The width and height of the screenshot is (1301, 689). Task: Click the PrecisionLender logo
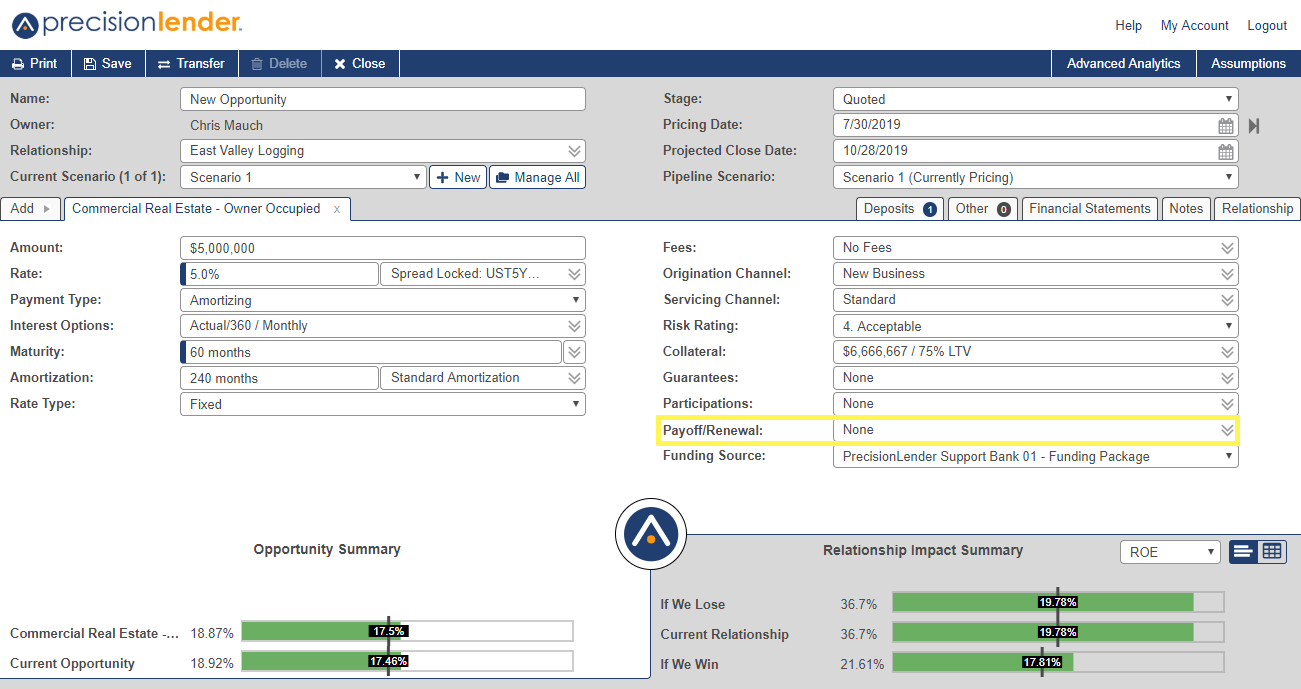point(126,24)
